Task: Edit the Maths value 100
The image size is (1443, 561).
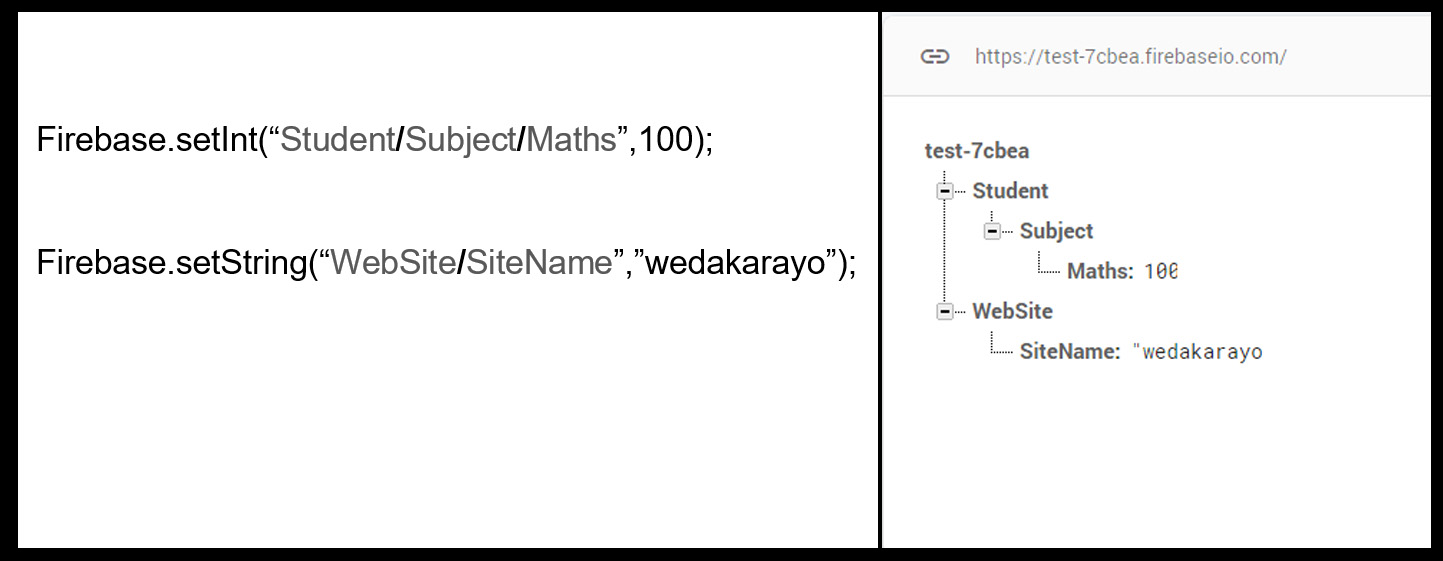Action: (x=1161, y=271)
